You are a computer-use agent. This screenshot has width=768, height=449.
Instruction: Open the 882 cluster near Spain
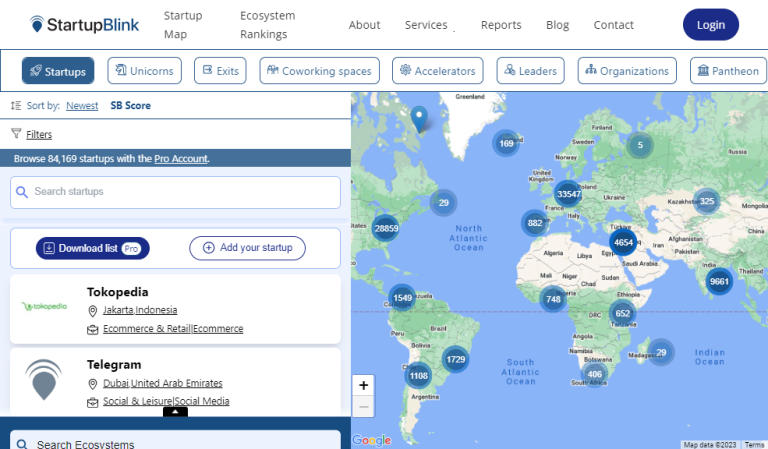click(x=535, y=223)
